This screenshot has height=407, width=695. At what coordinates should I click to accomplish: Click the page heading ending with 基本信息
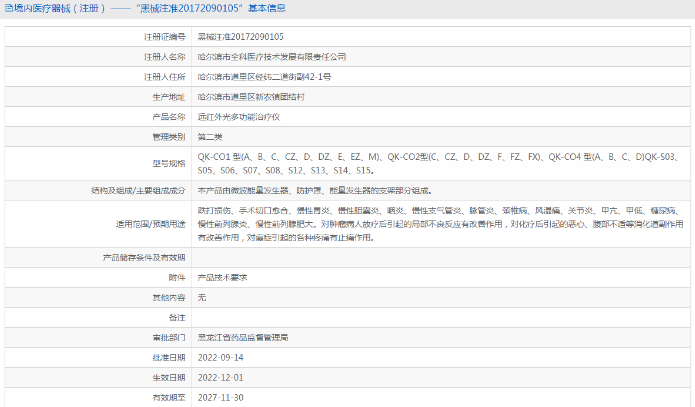click(145, 8)
